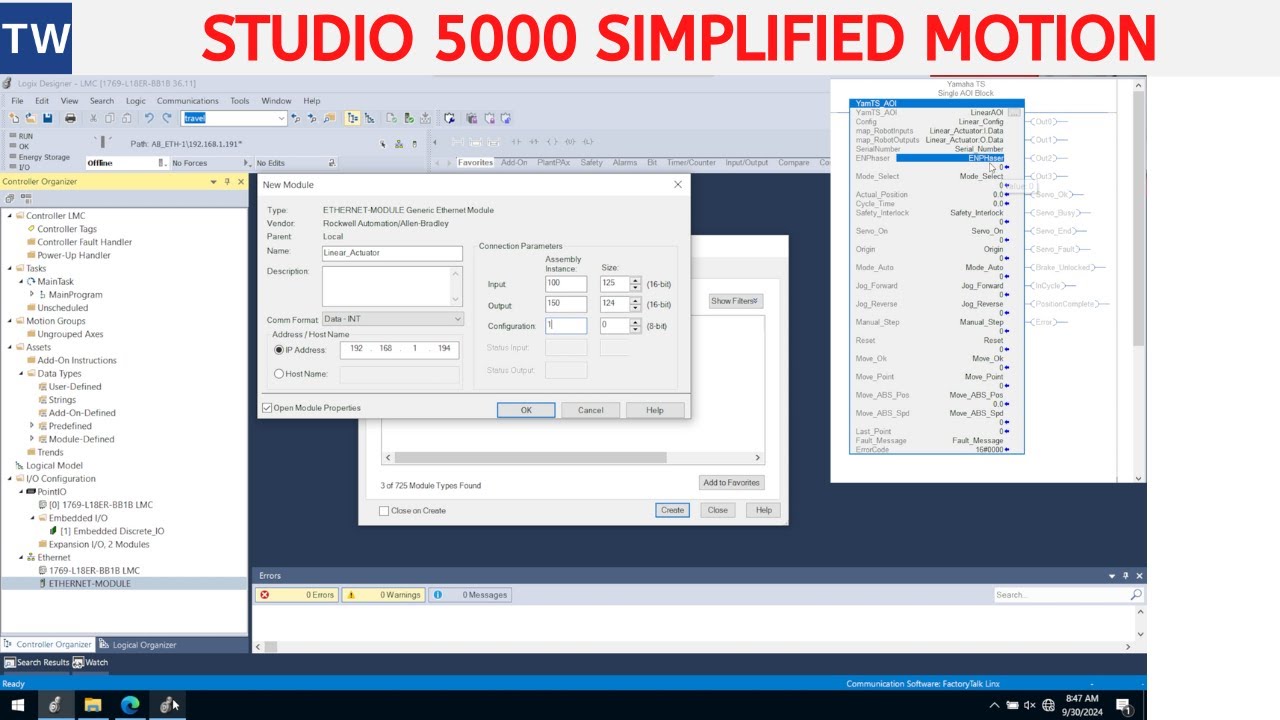Expand the MainProgram tree node
This screenshot has height=720, width=1280.
click(32, 295)
